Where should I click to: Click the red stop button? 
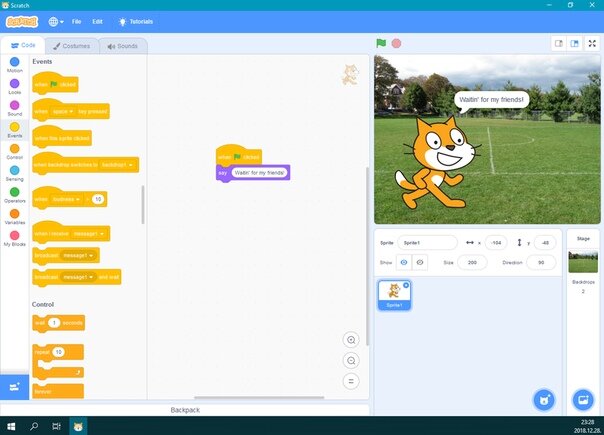click(x=396, y=43)
